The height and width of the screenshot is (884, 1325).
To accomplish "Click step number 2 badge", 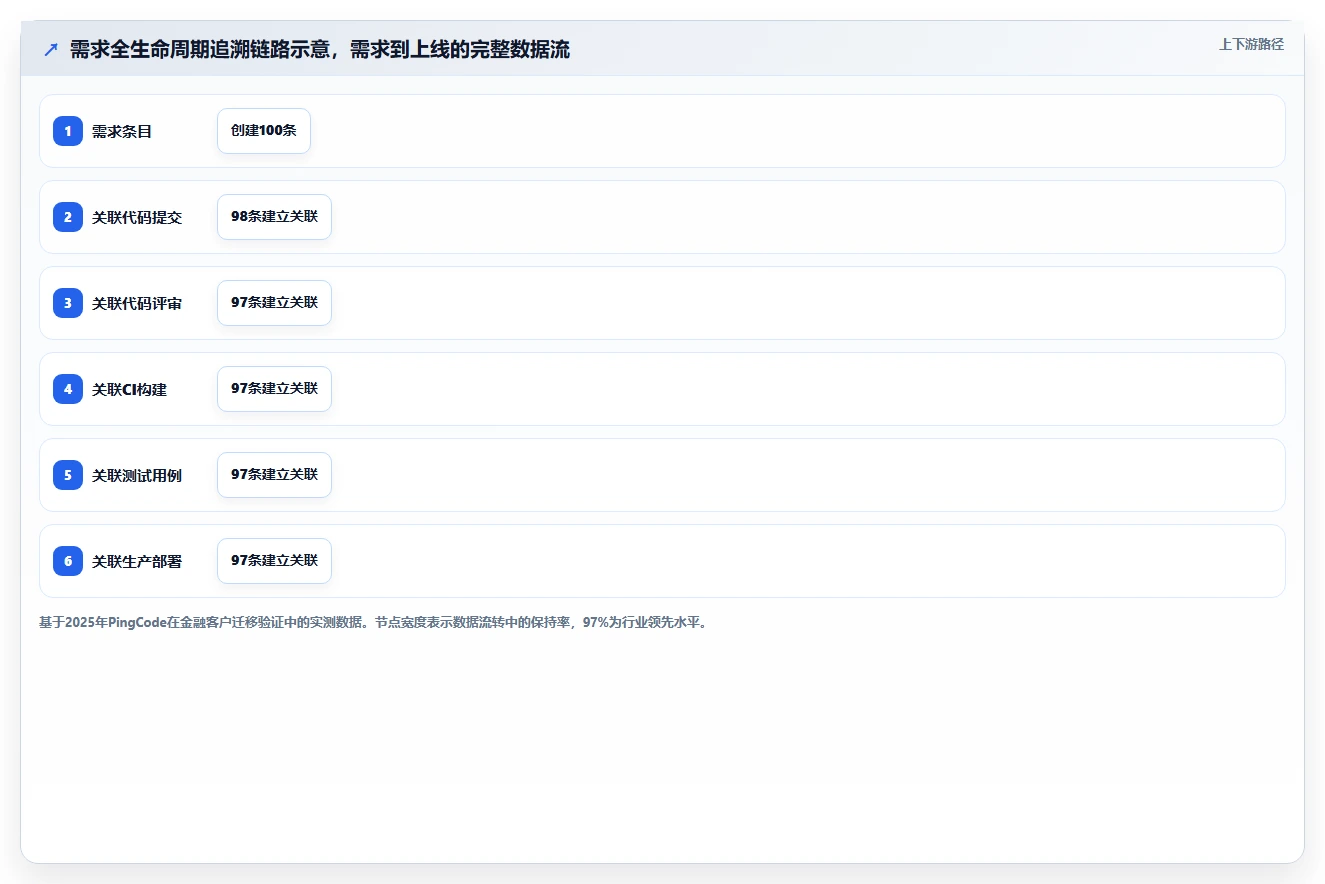I will (x=68, y=217).
